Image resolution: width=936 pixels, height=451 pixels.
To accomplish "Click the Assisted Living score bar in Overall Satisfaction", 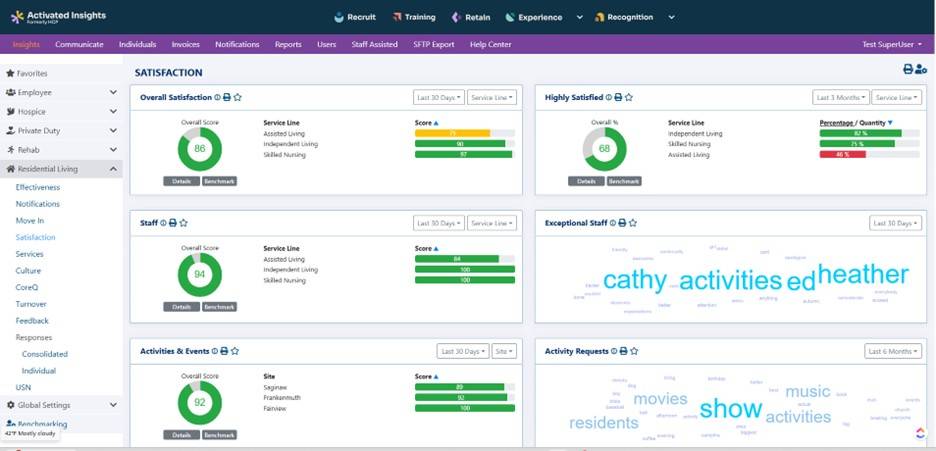I will pos(452,132).
